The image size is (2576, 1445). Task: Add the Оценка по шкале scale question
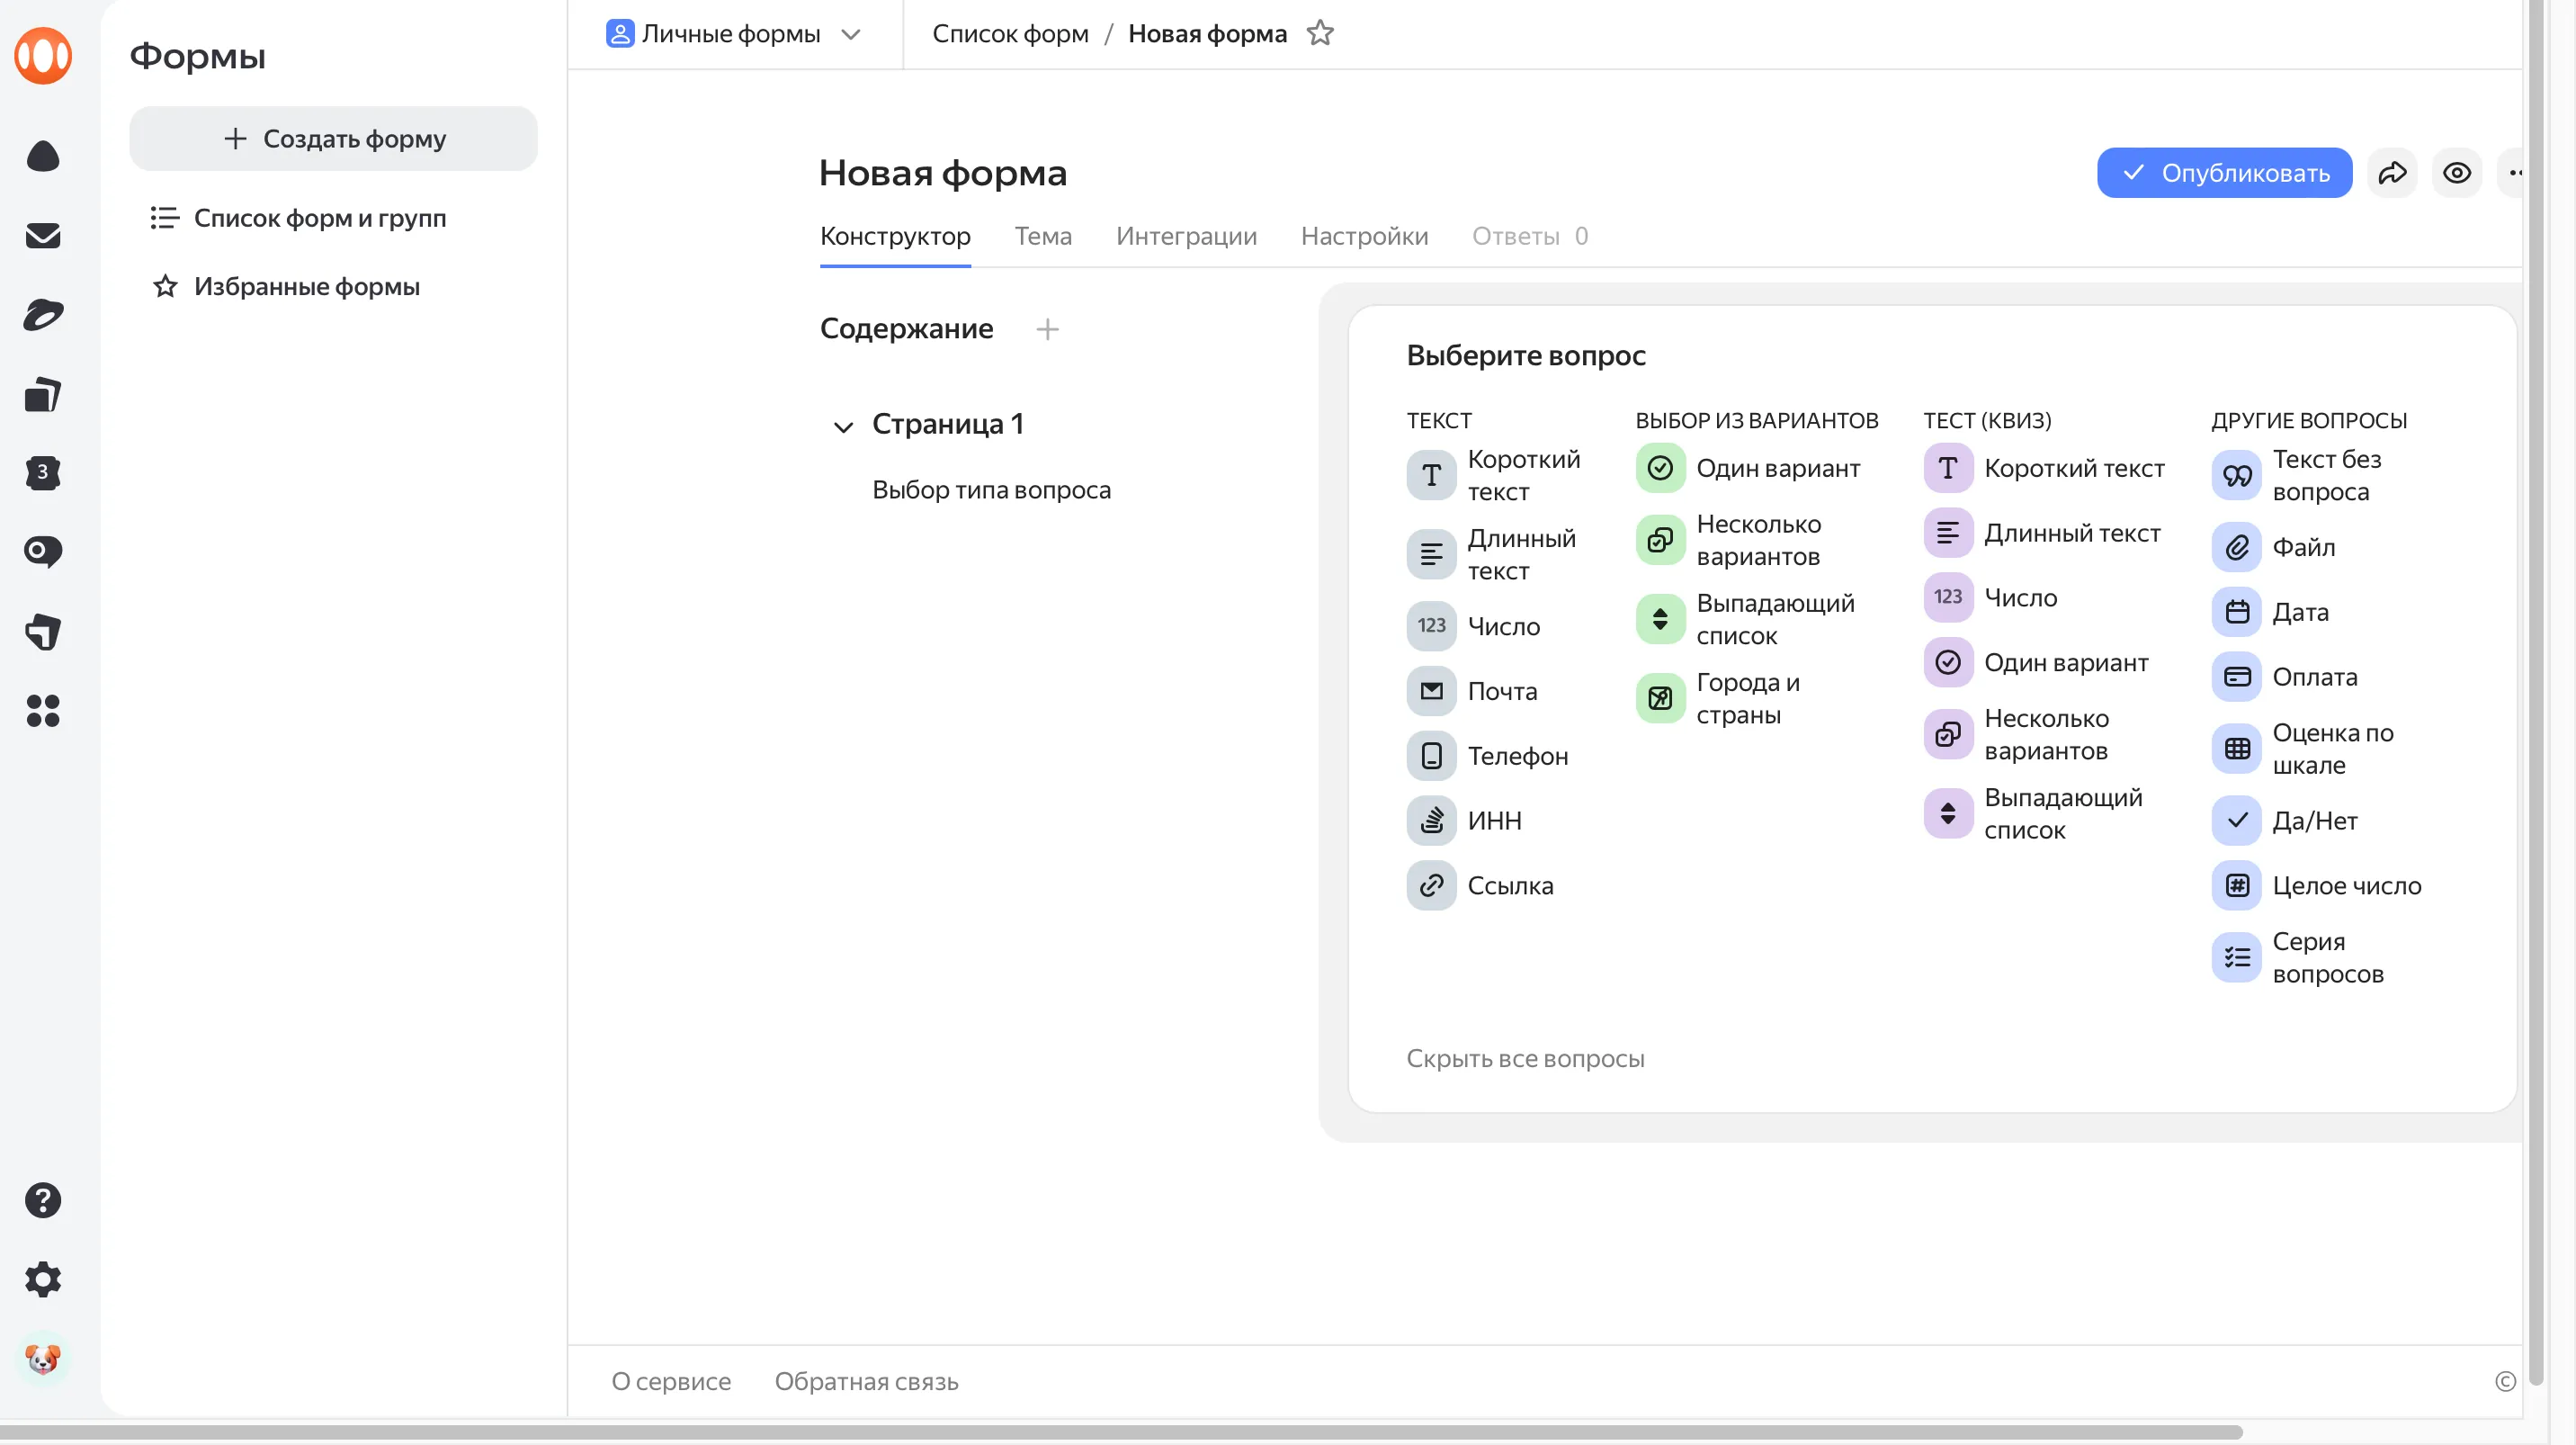[x=2331, y=749]
